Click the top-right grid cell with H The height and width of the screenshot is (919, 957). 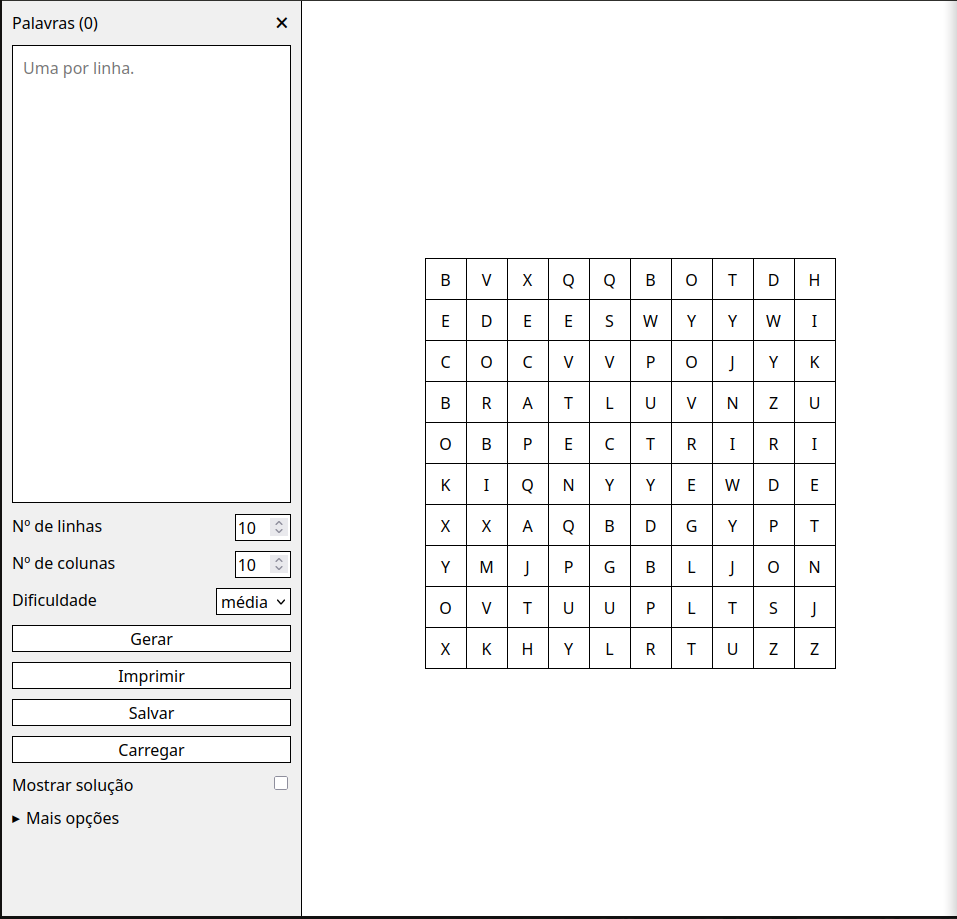point(814,280)
